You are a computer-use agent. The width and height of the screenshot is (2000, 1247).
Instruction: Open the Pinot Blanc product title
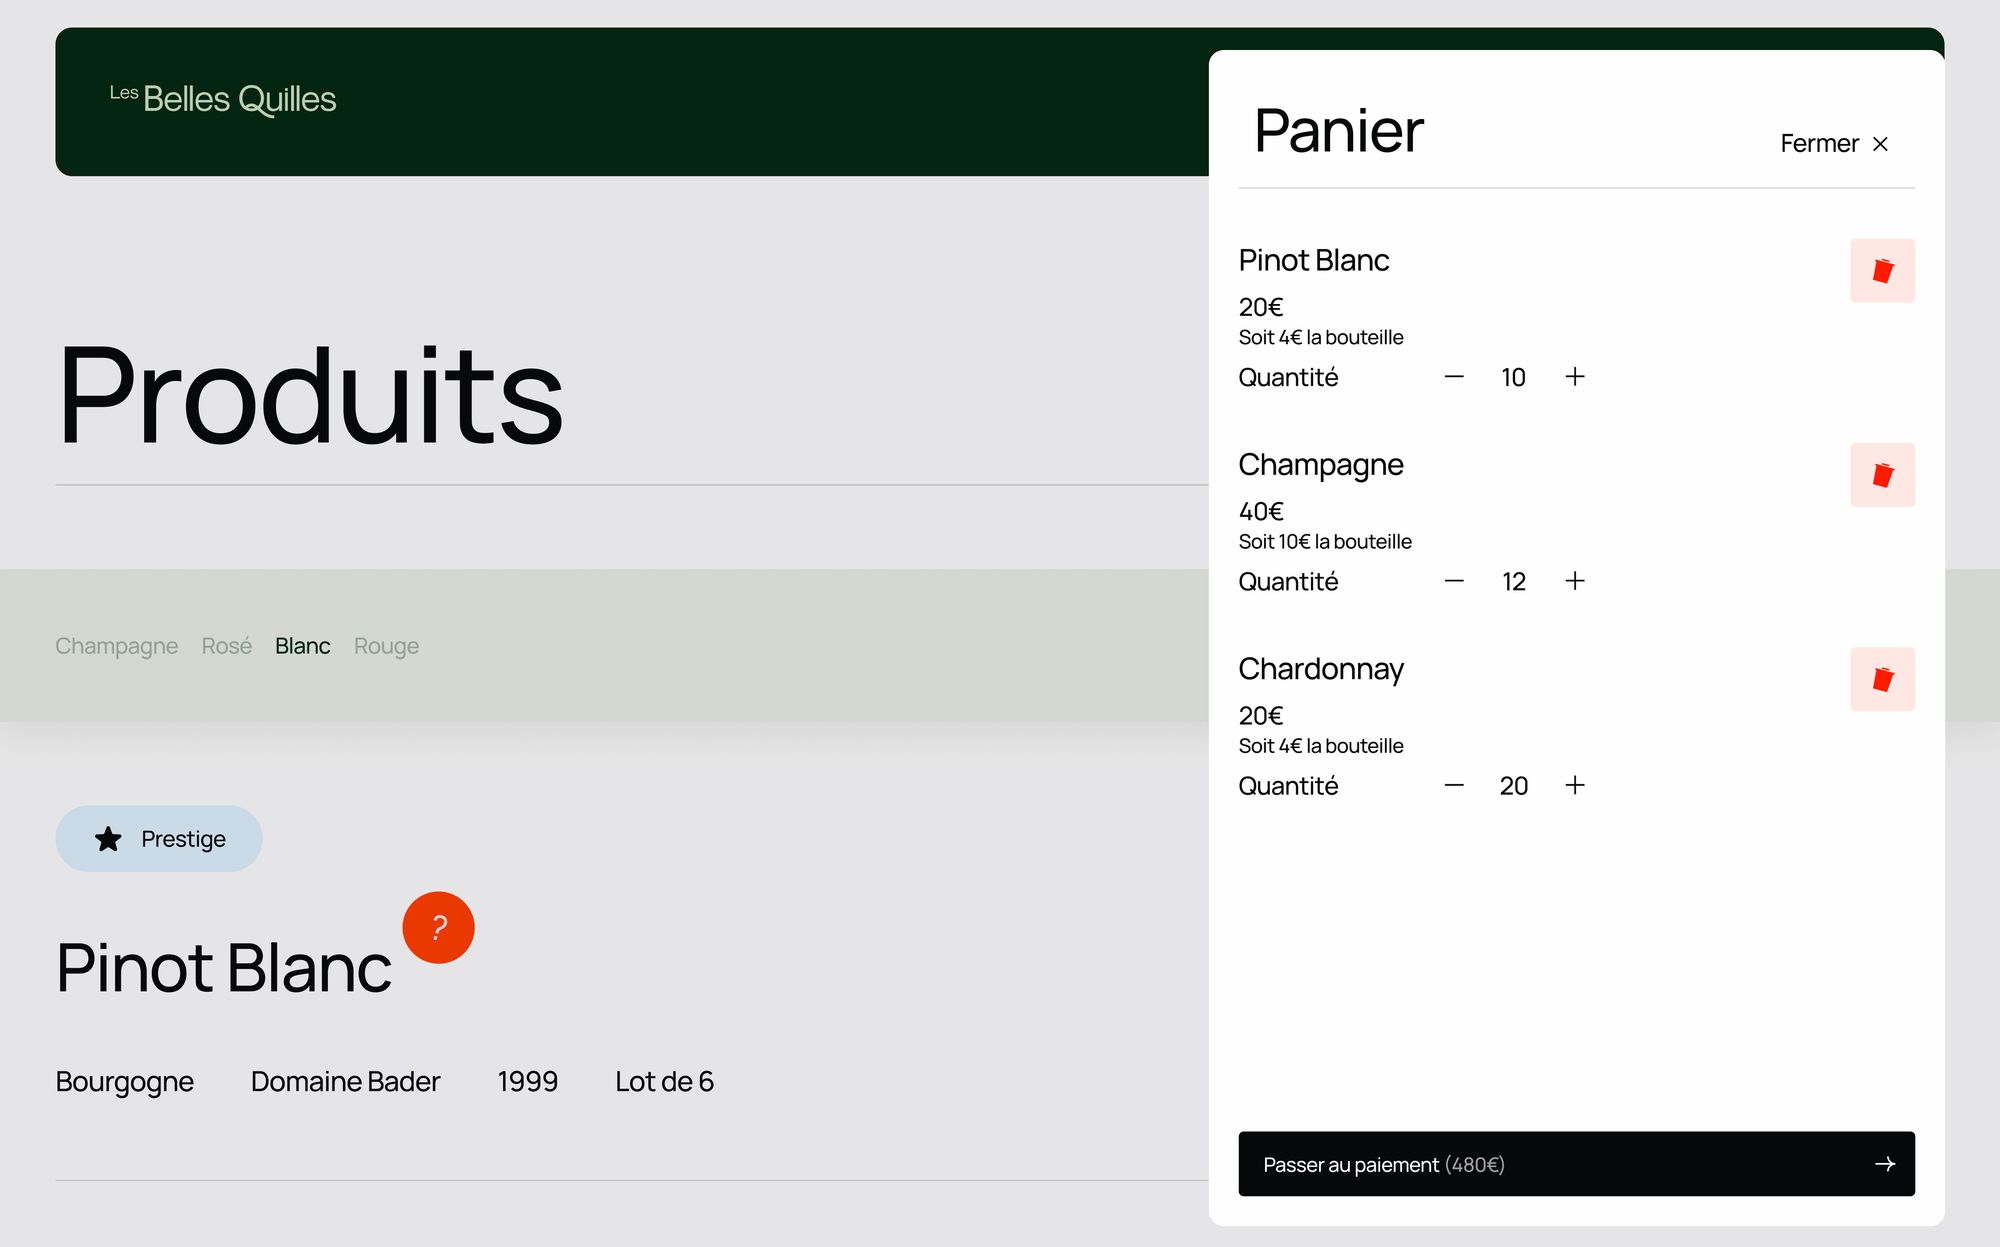[224, 968]
